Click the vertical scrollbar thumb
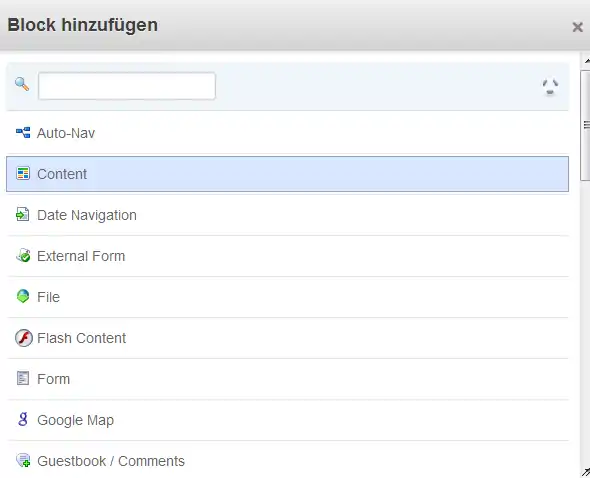Viewport: 590px width, 478px height. click(x=585, y=125)
